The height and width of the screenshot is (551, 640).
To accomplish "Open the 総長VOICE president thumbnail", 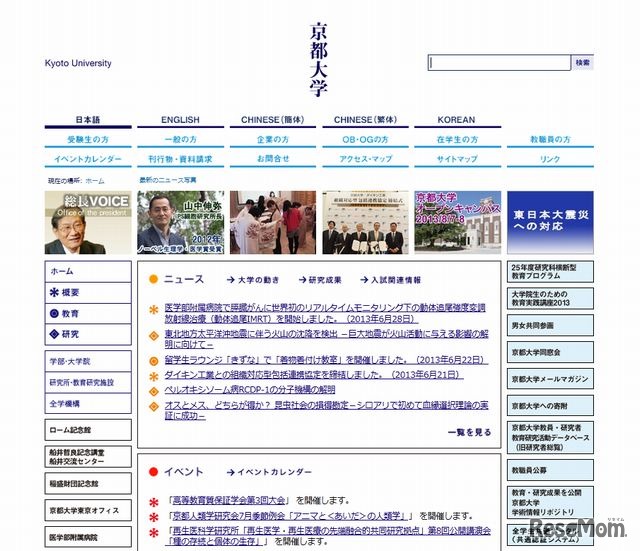I will [x=88, y=222].
